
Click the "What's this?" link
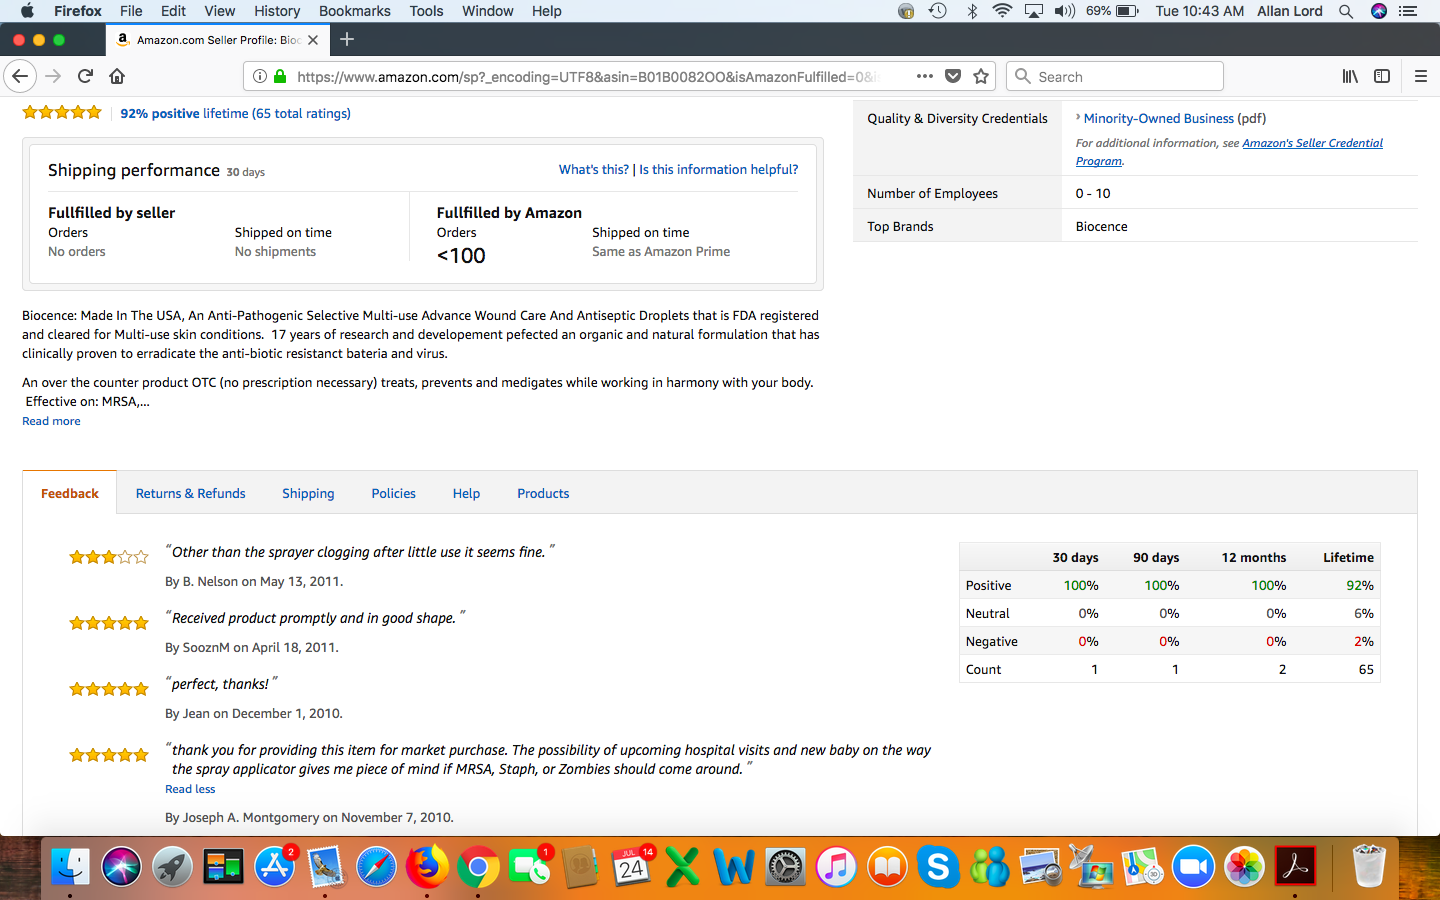[594, 169]
